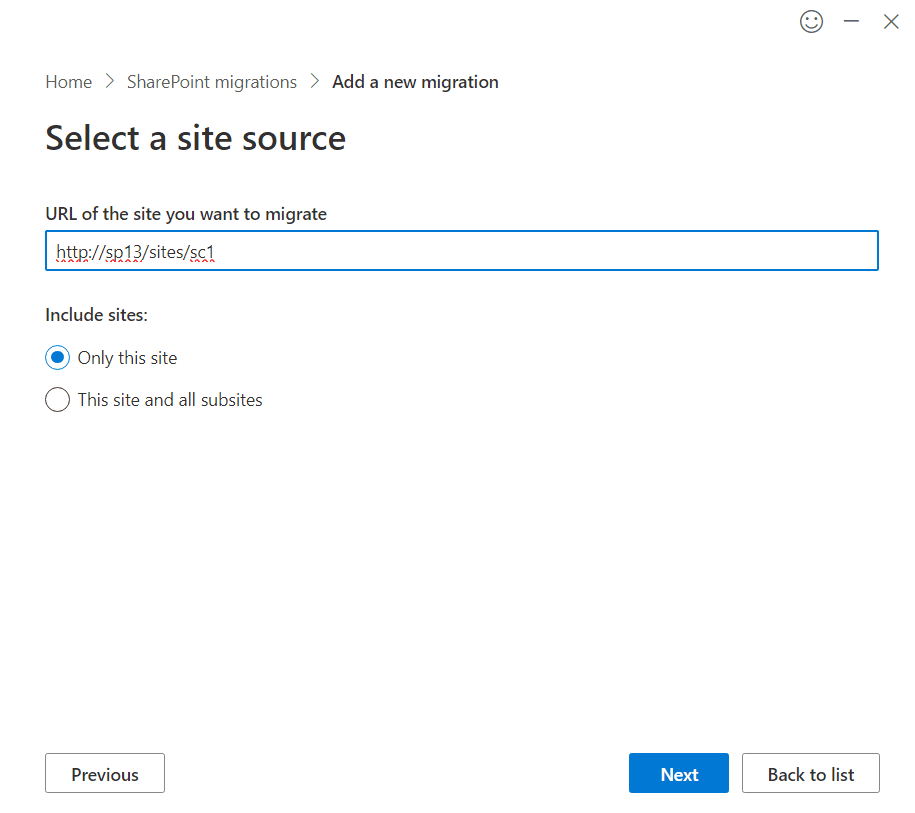Minimize the migration tool window
Image resolution: width=915 pixels, height=813 pixels.
coord(852,21)
